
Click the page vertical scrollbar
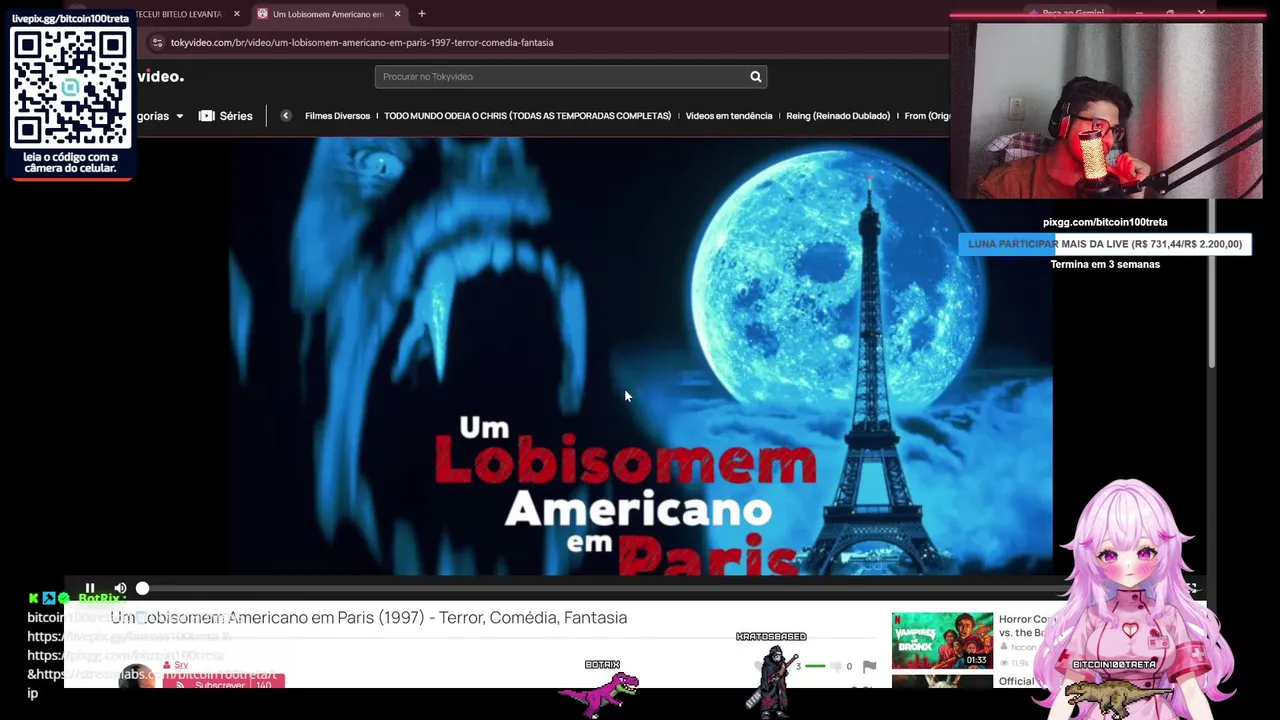tap(1210, 285)
